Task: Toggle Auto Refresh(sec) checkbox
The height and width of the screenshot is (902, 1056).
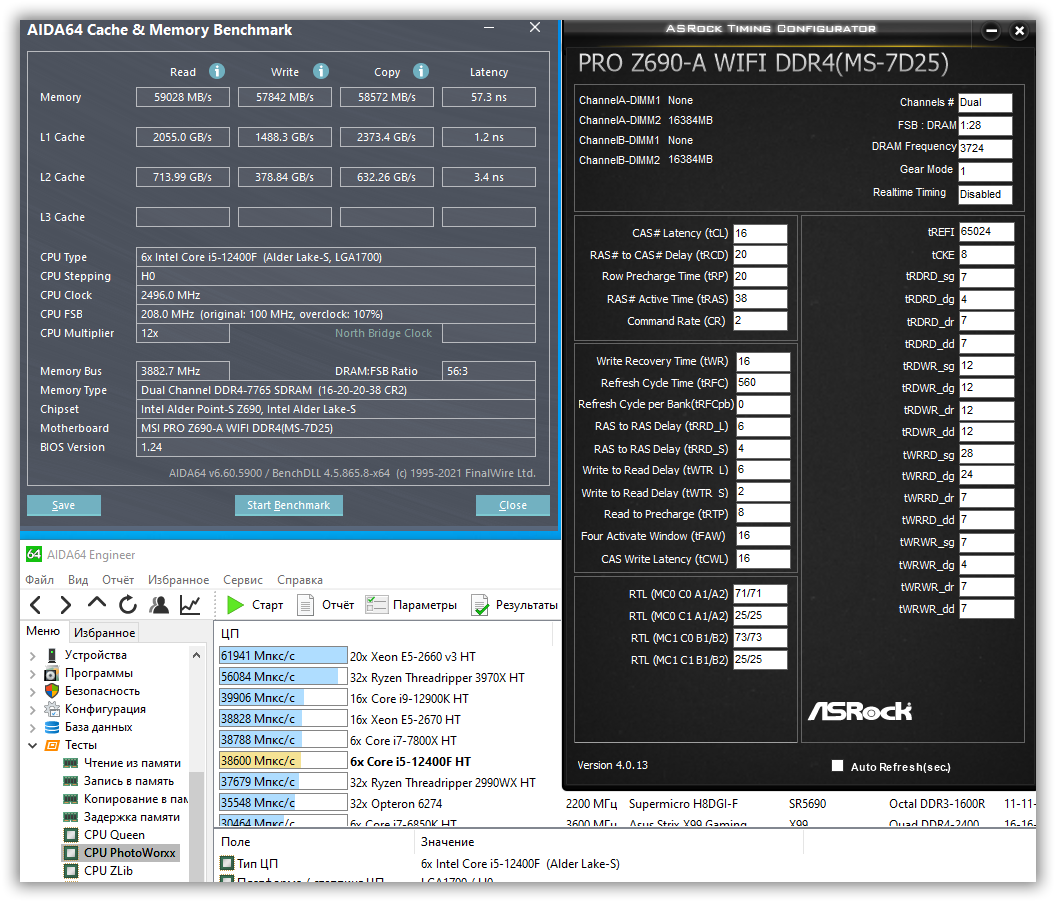Action: (837, 766)
